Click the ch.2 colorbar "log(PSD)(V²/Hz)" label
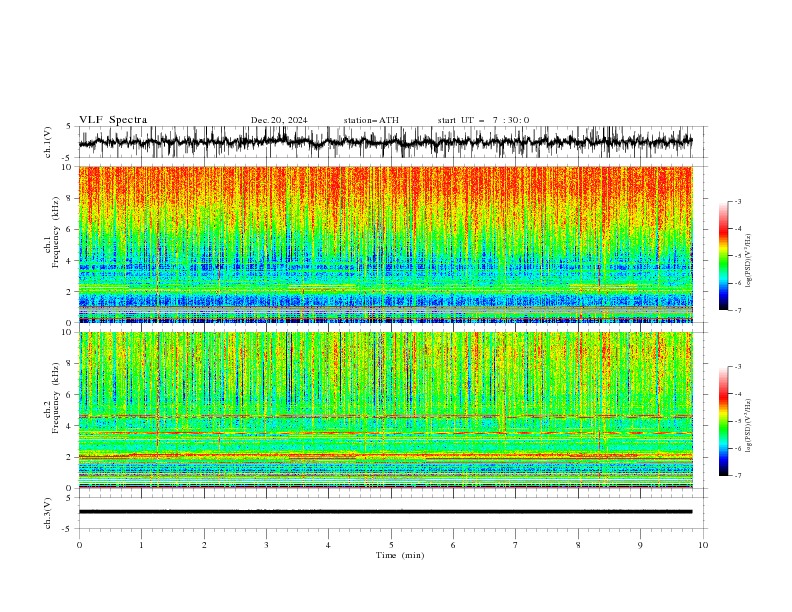Screen dimensions: 792x612 click(x=749, y=425)
